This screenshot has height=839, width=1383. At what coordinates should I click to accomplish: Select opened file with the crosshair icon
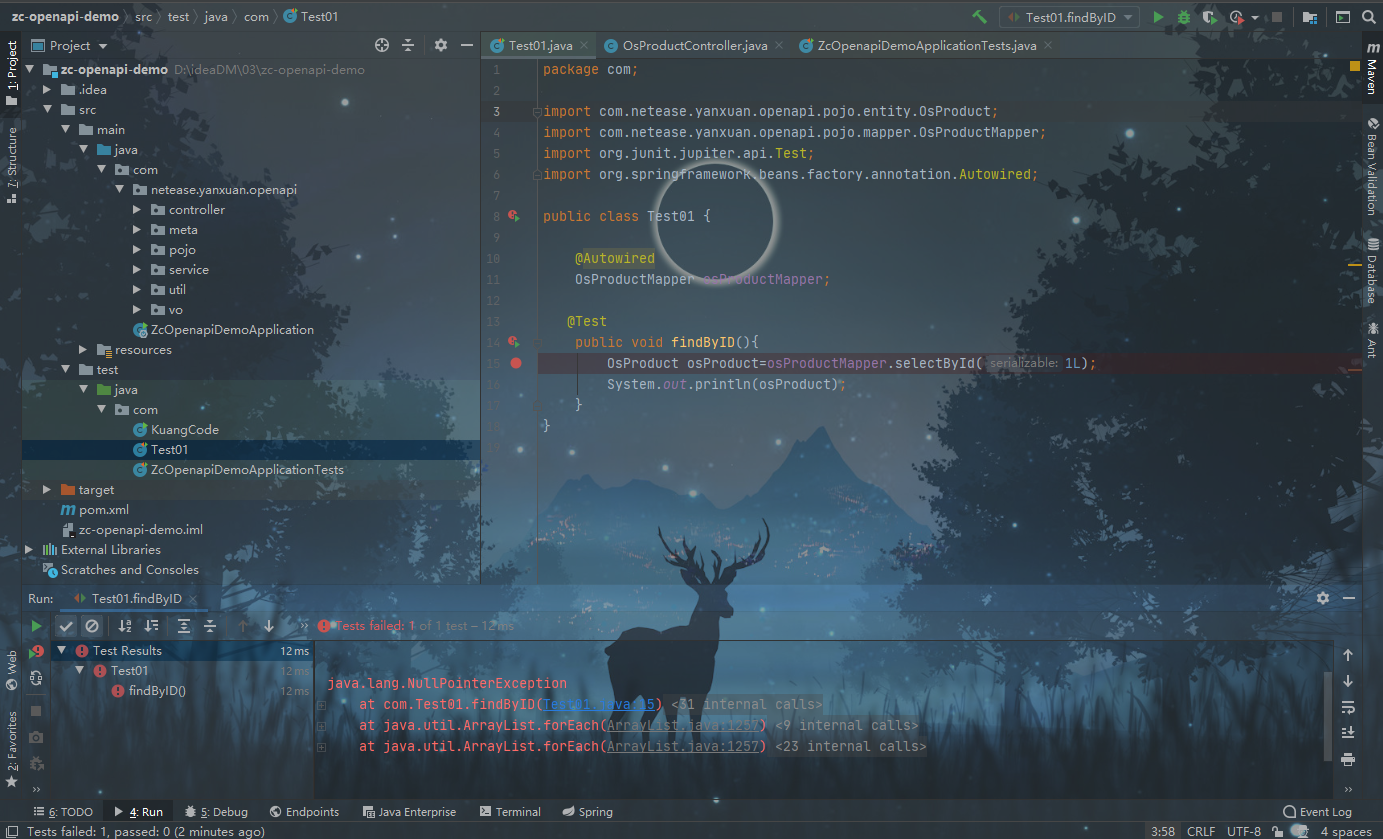[x=383, y=45]
